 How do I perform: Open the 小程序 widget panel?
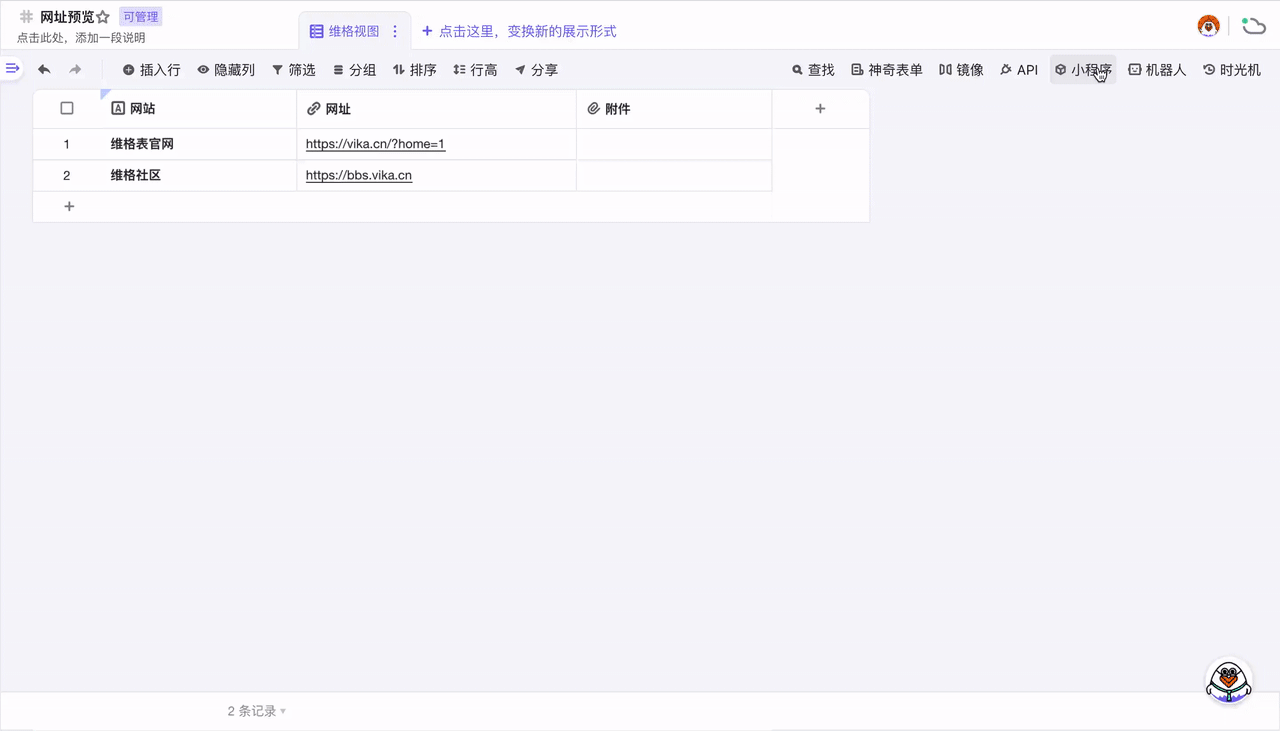tap(1082, 70)
